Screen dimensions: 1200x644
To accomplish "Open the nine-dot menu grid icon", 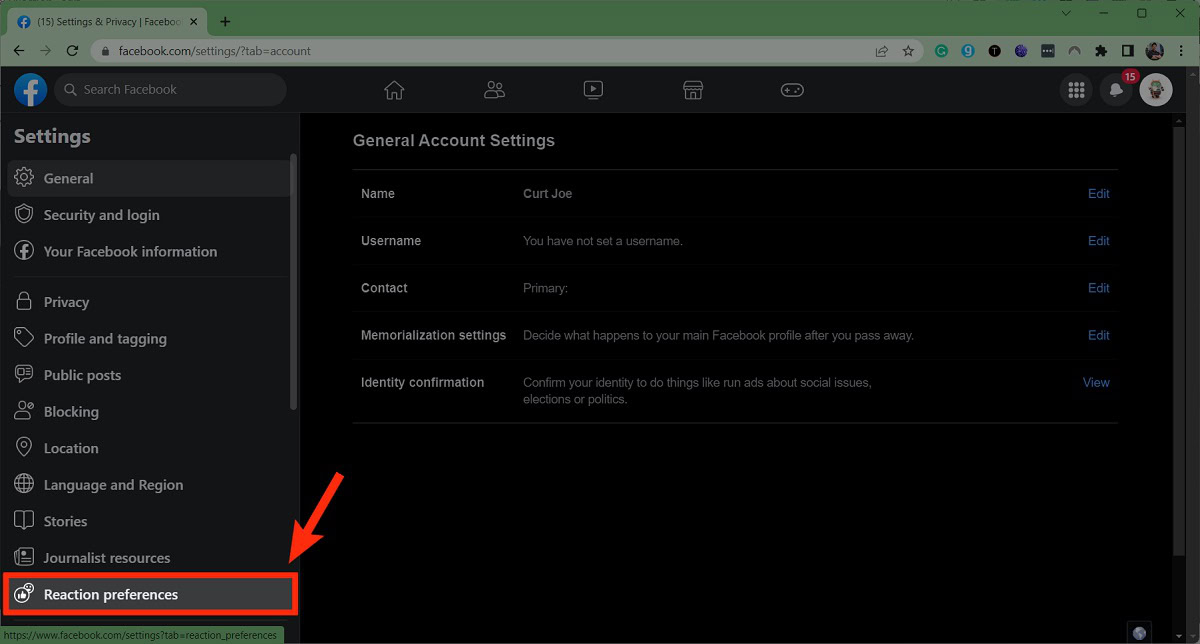I will click(x=1076, y=90).
